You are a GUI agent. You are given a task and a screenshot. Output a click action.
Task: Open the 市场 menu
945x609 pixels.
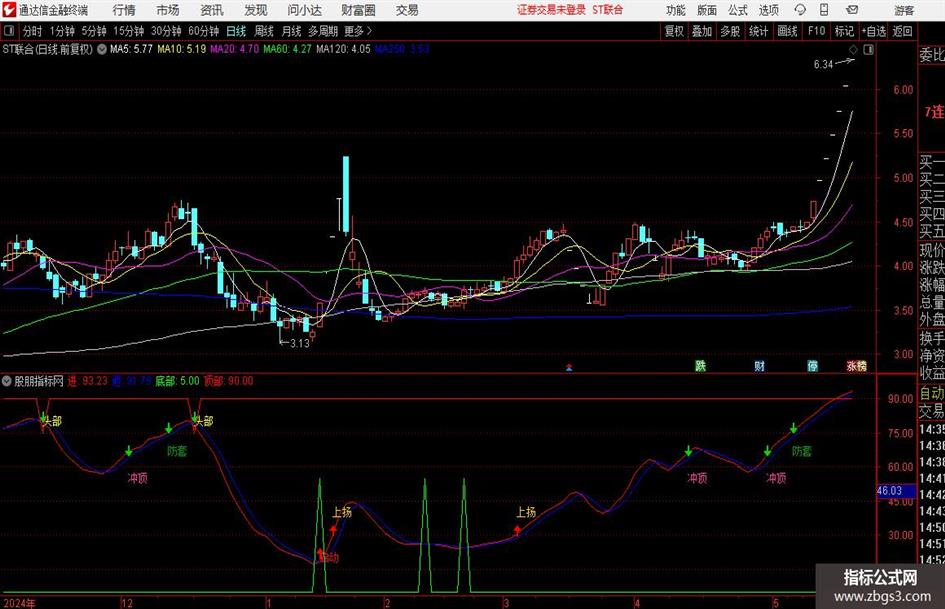pos(168,10)
